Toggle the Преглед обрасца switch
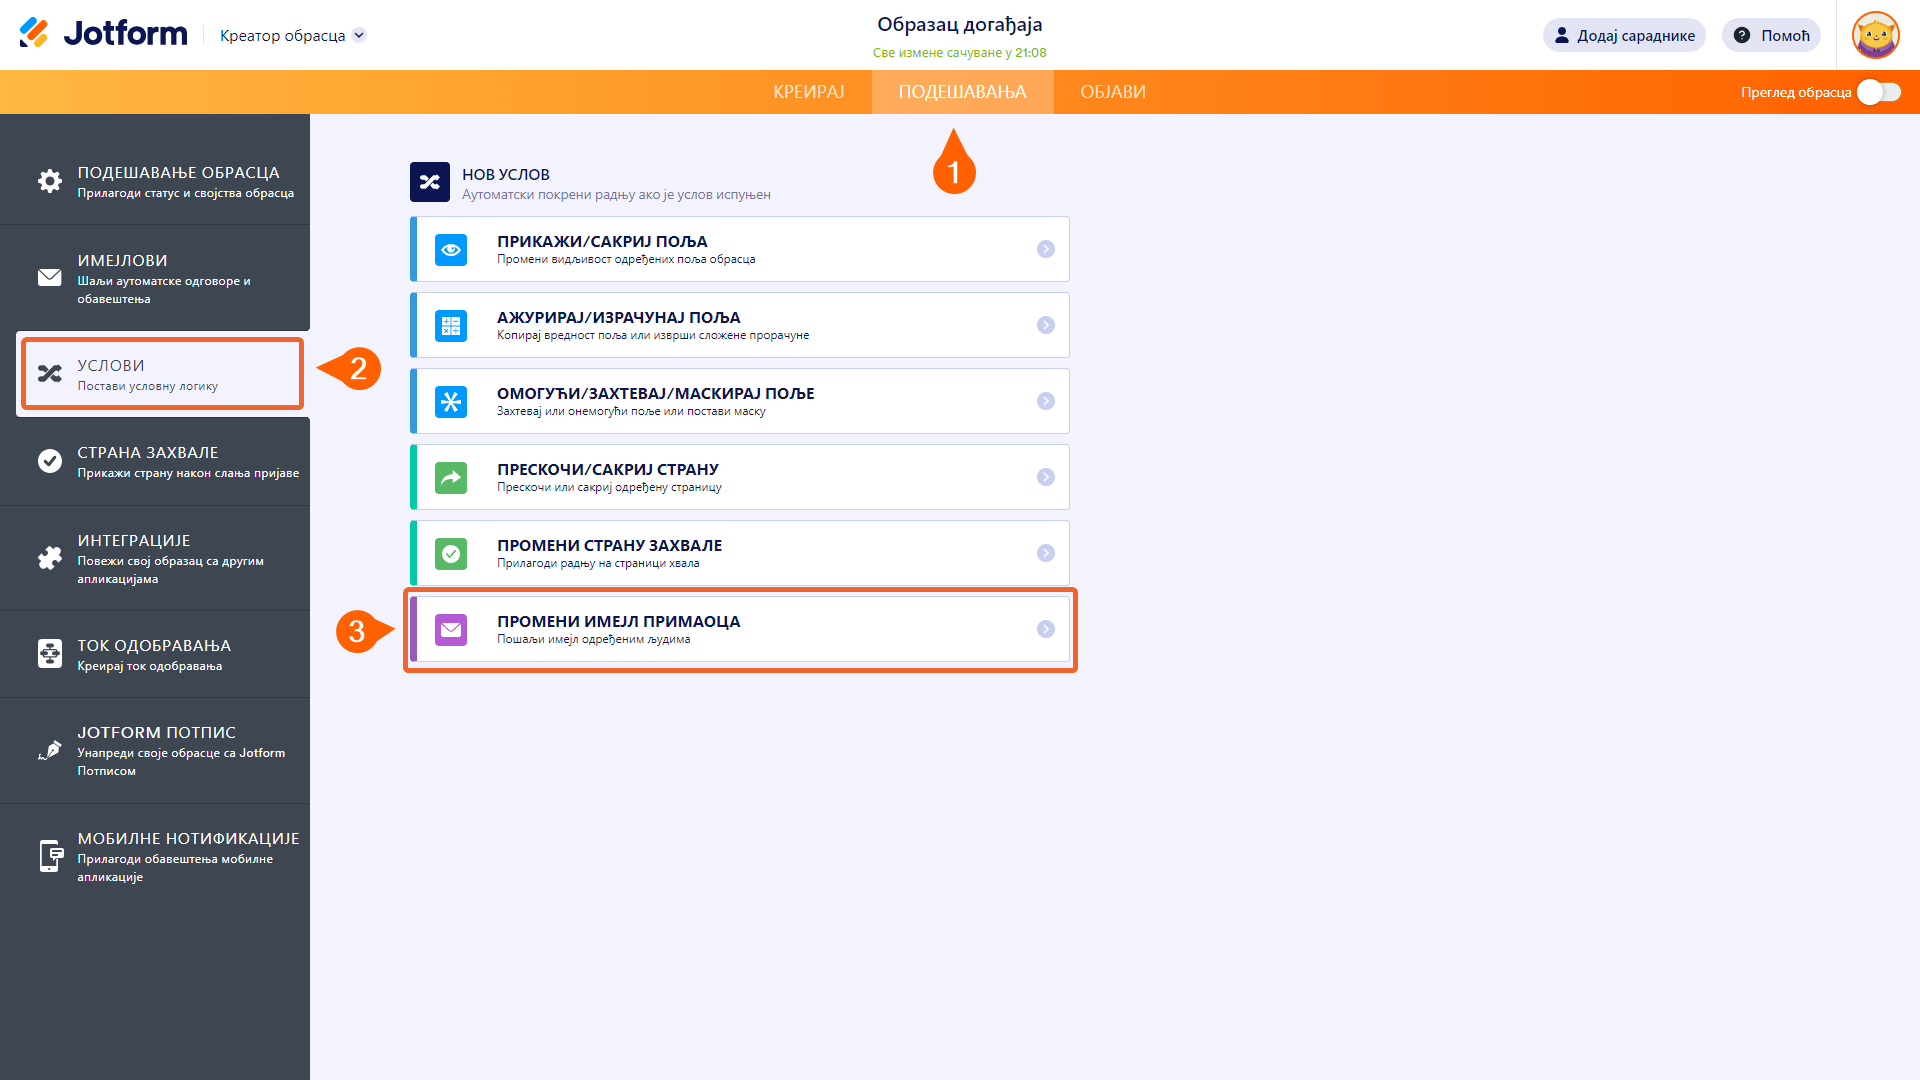 tap(1878, 92)
